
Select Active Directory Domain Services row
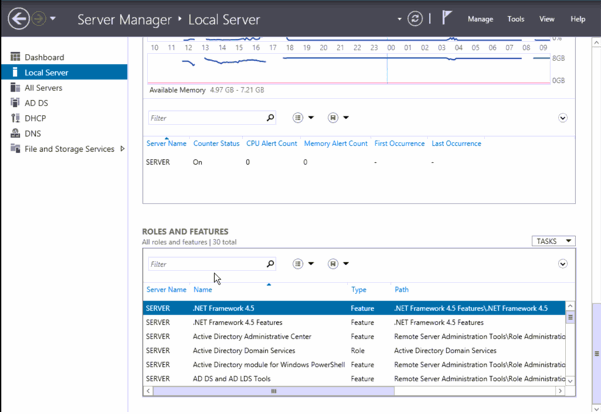point(354,350)
